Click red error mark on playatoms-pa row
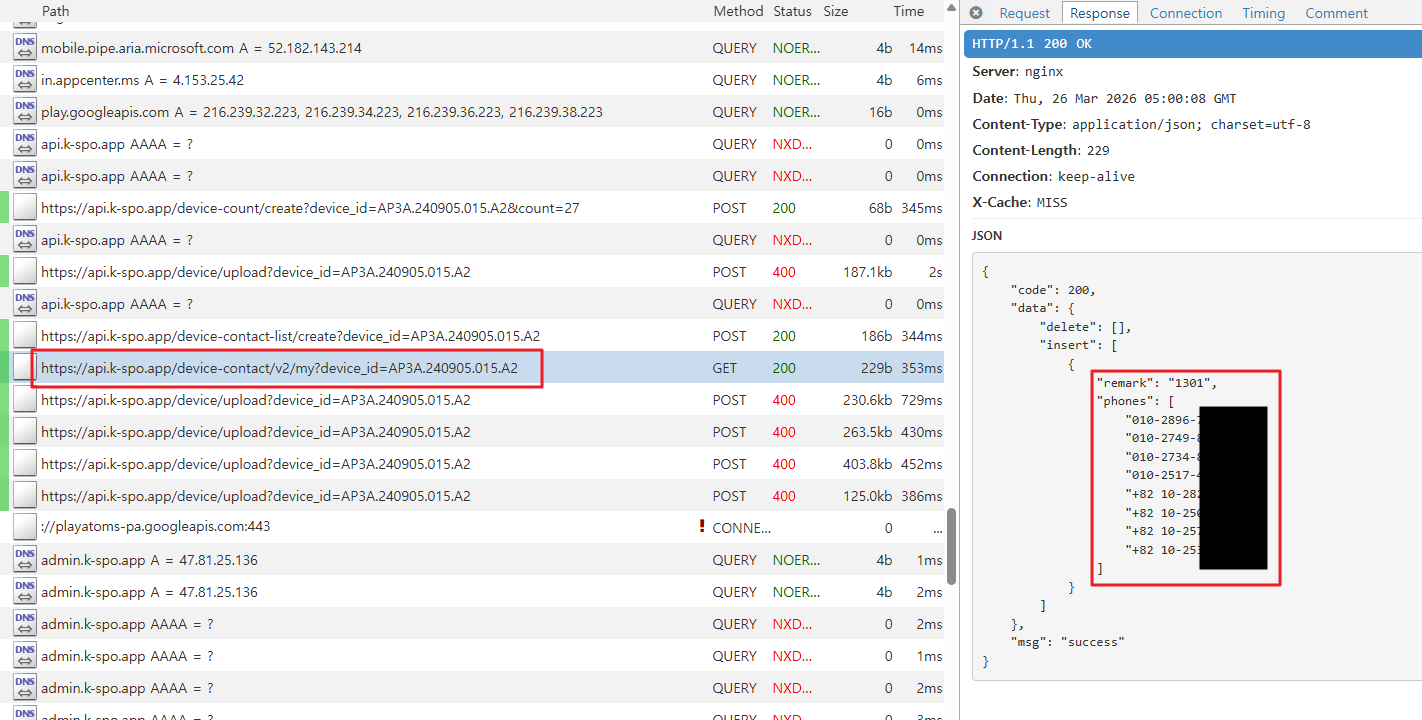 click(702, 527)
